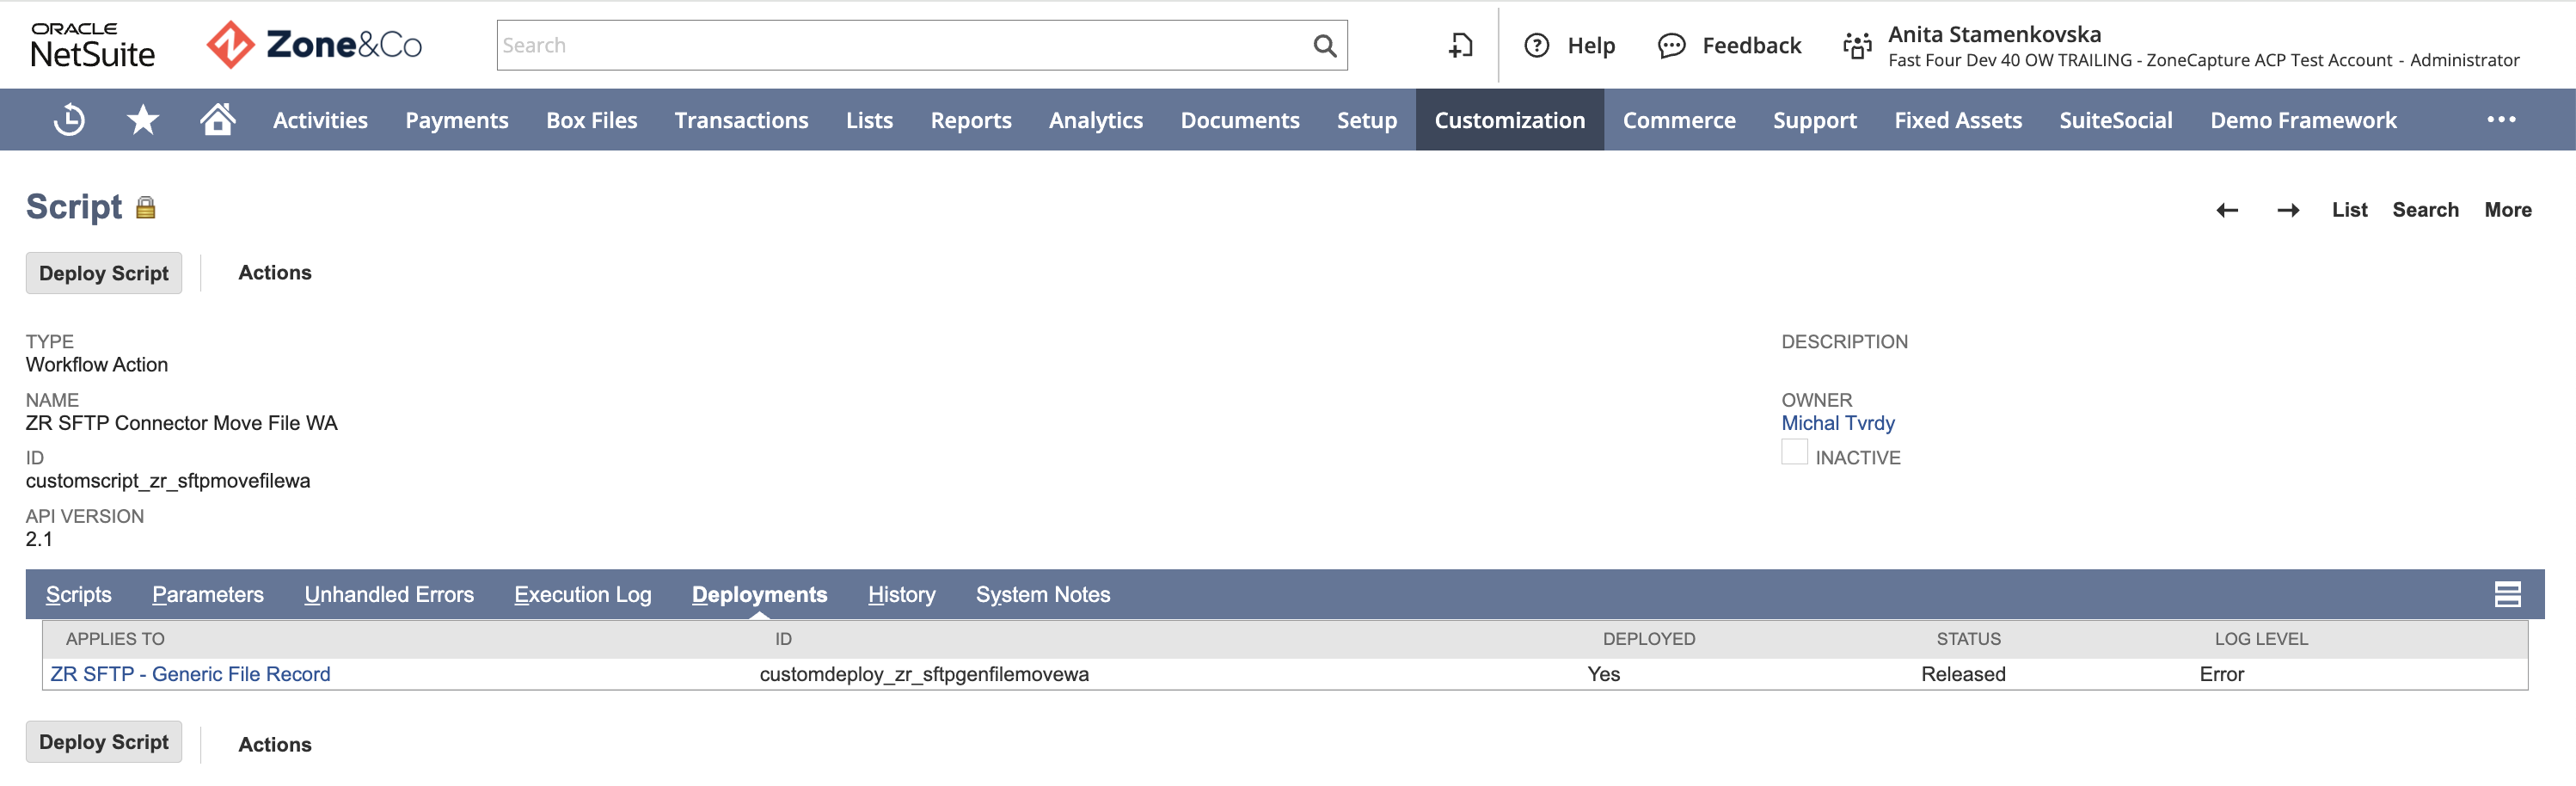Click the user name Anita Stamenkovska

click(x=1994, y=34)
